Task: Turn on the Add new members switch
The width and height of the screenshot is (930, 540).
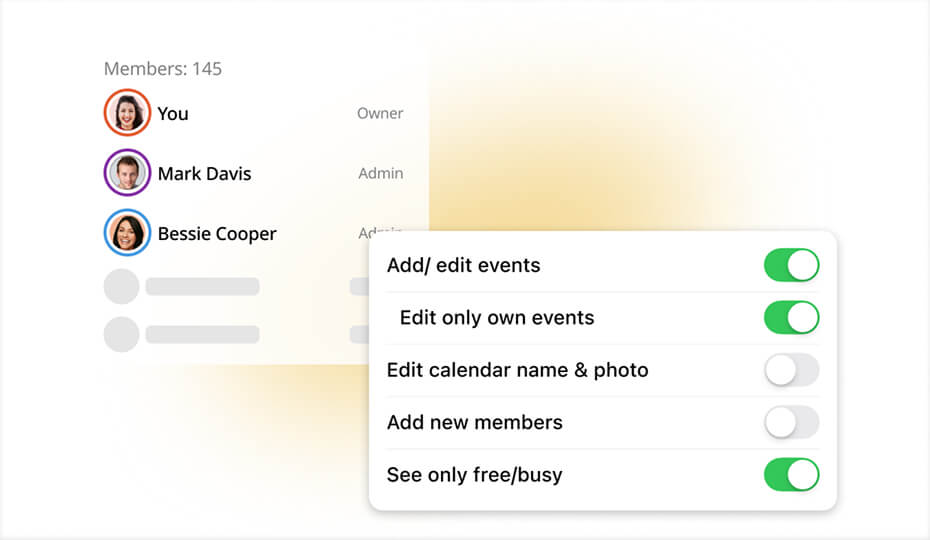Action: point(791,422)
